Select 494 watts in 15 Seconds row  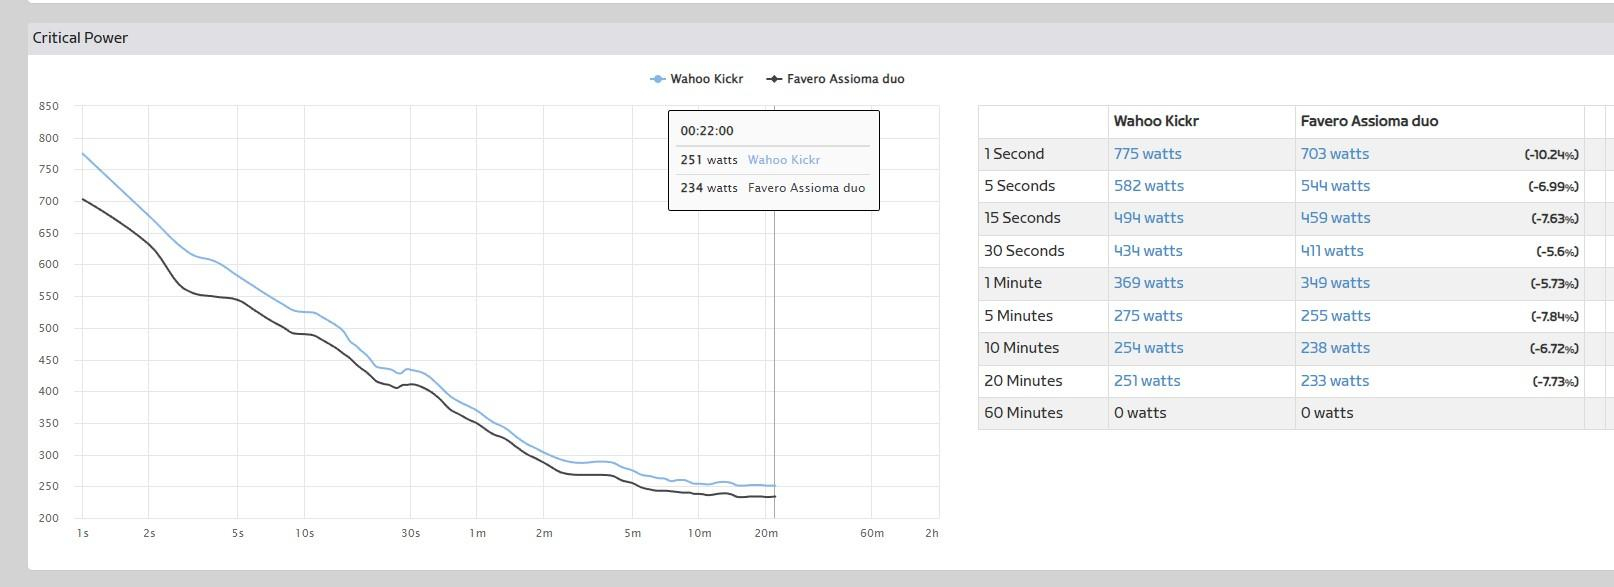(x=1148, y=218)
